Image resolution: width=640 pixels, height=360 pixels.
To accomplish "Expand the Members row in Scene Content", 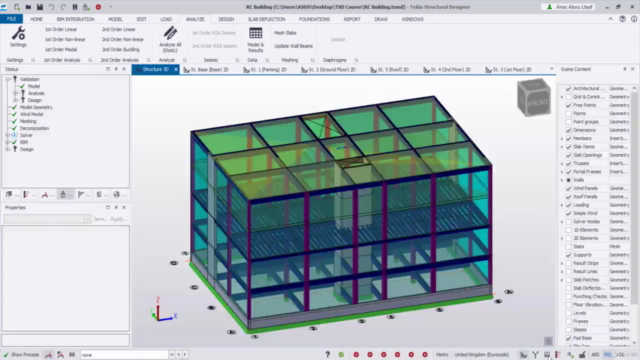I will pyautogui.click(x=562, y=138).
